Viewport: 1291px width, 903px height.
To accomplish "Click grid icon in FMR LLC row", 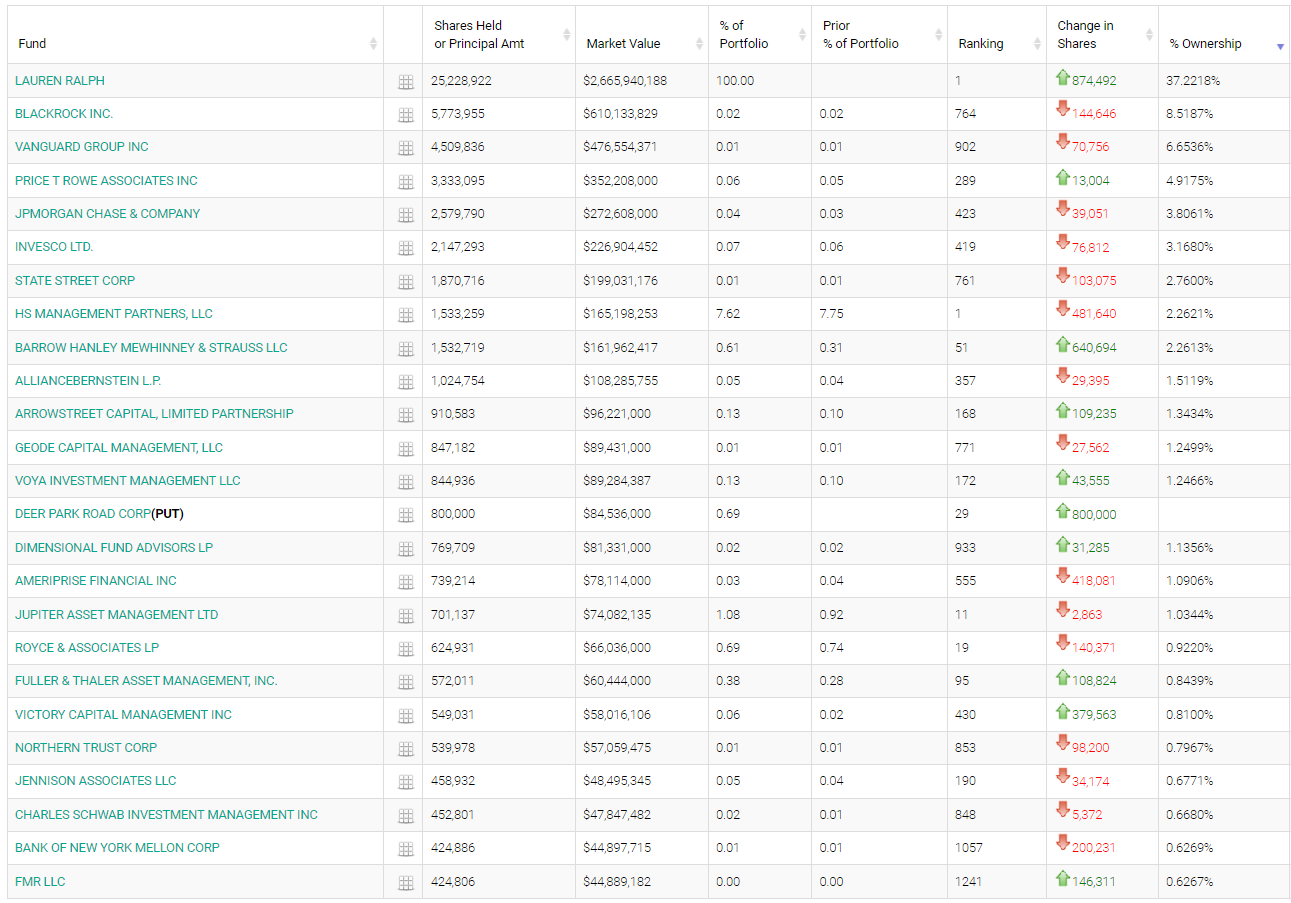I will tap(405, 883).
